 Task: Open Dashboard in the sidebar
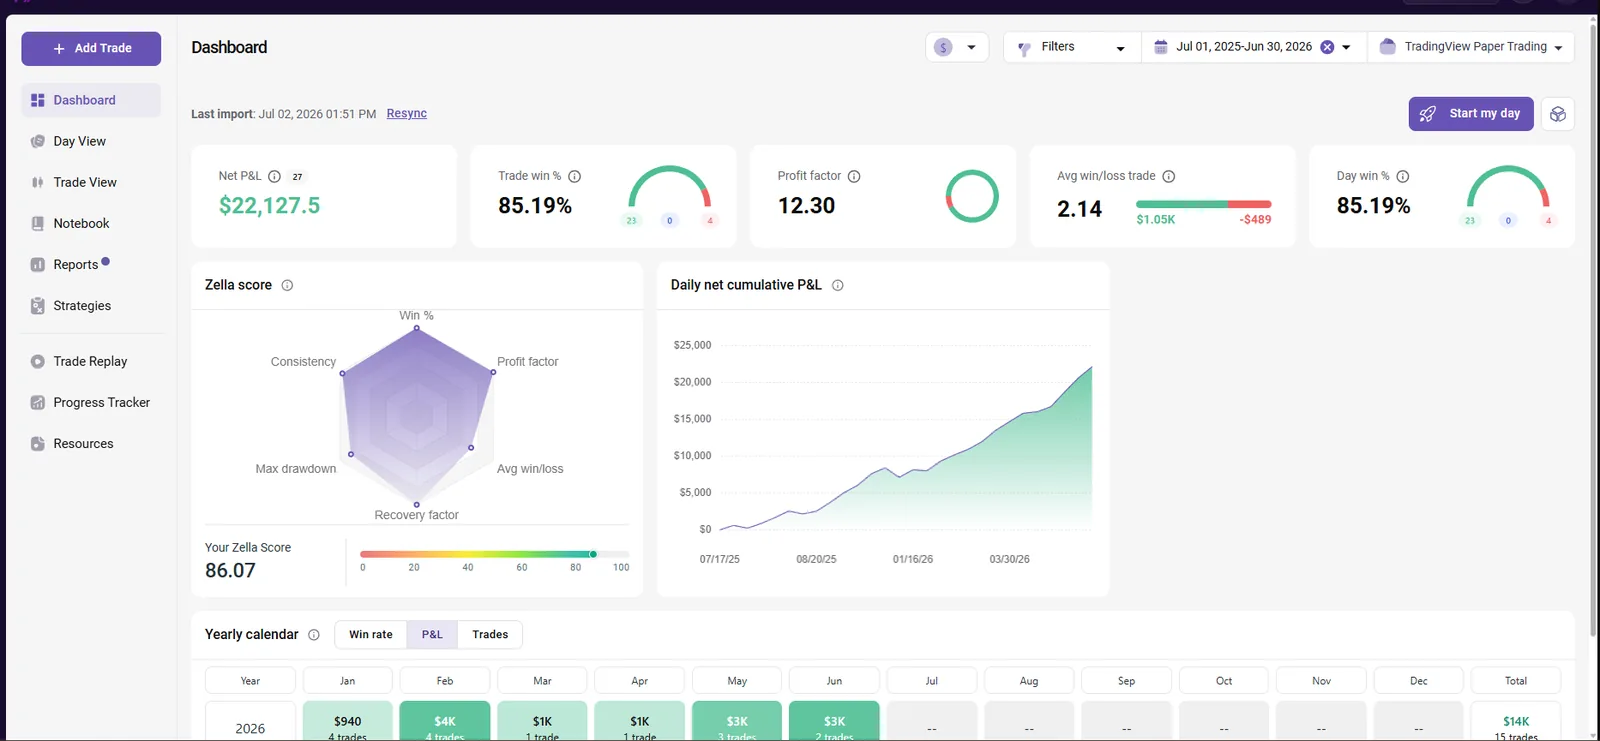(91, 100)
